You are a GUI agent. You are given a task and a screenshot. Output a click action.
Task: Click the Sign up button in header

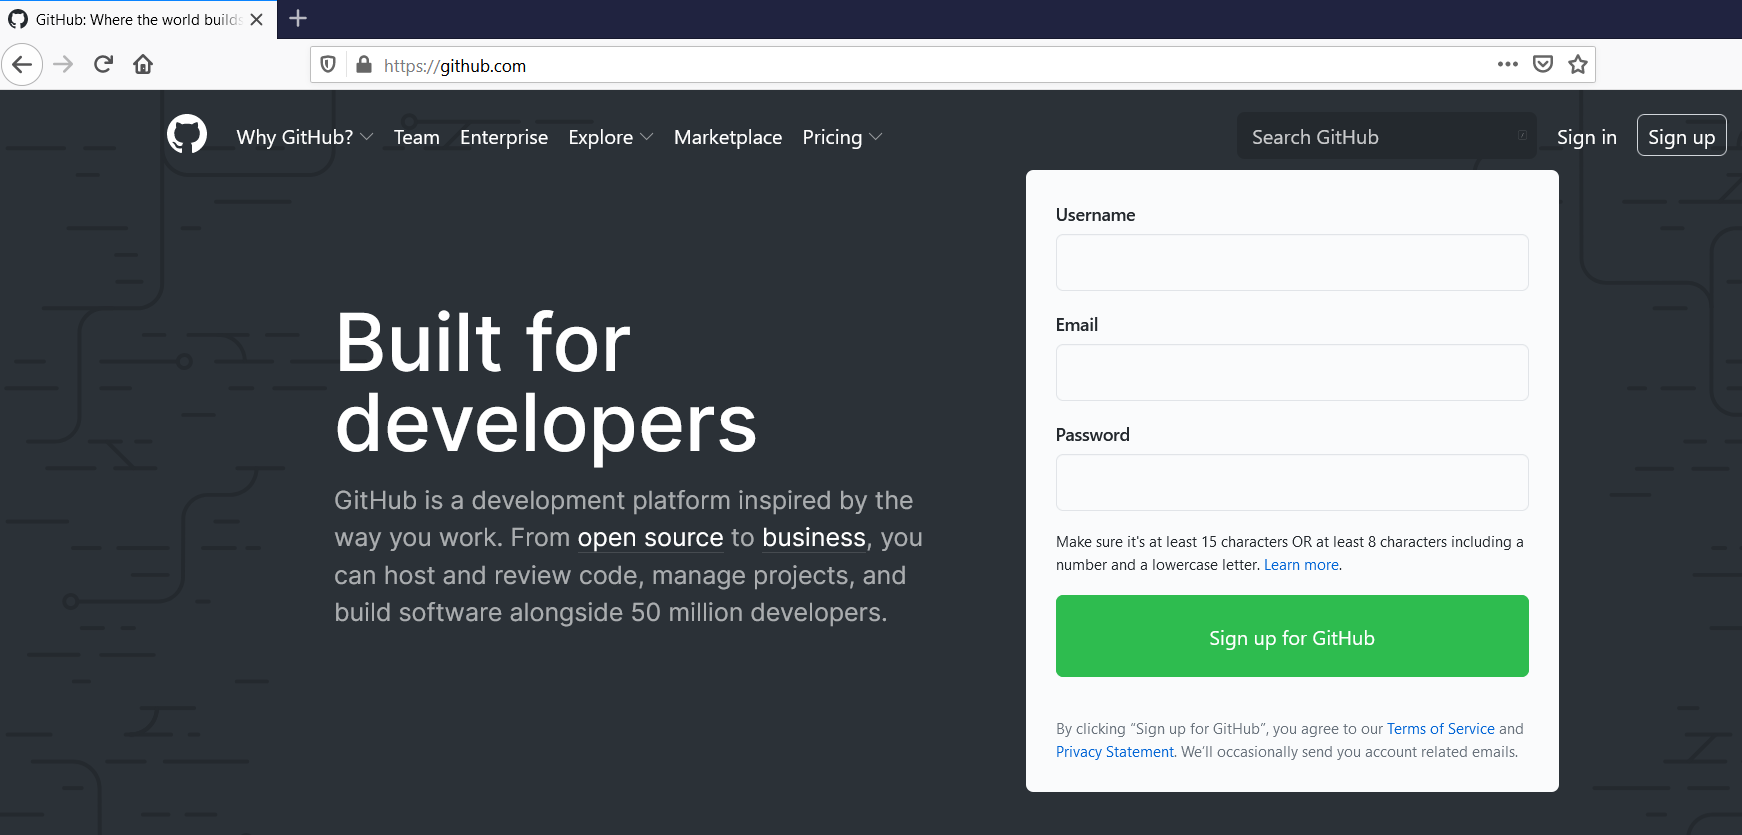pyautogui.click(x=1682, y=136)
